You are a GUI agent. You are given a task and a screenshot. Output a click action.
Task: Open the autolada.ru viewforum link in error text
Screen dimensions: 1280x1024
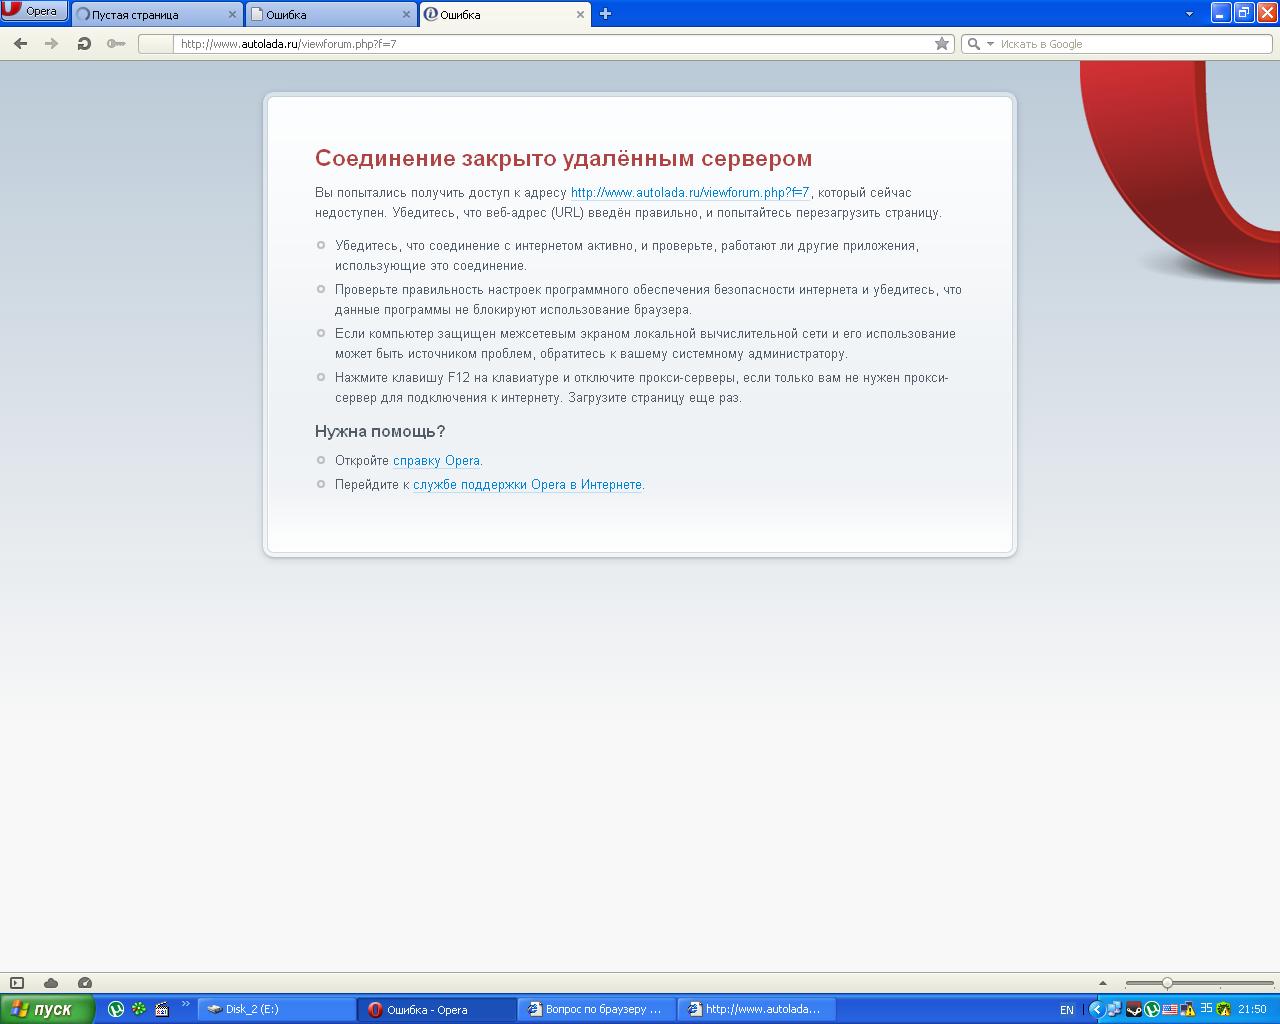pos(690,193)
